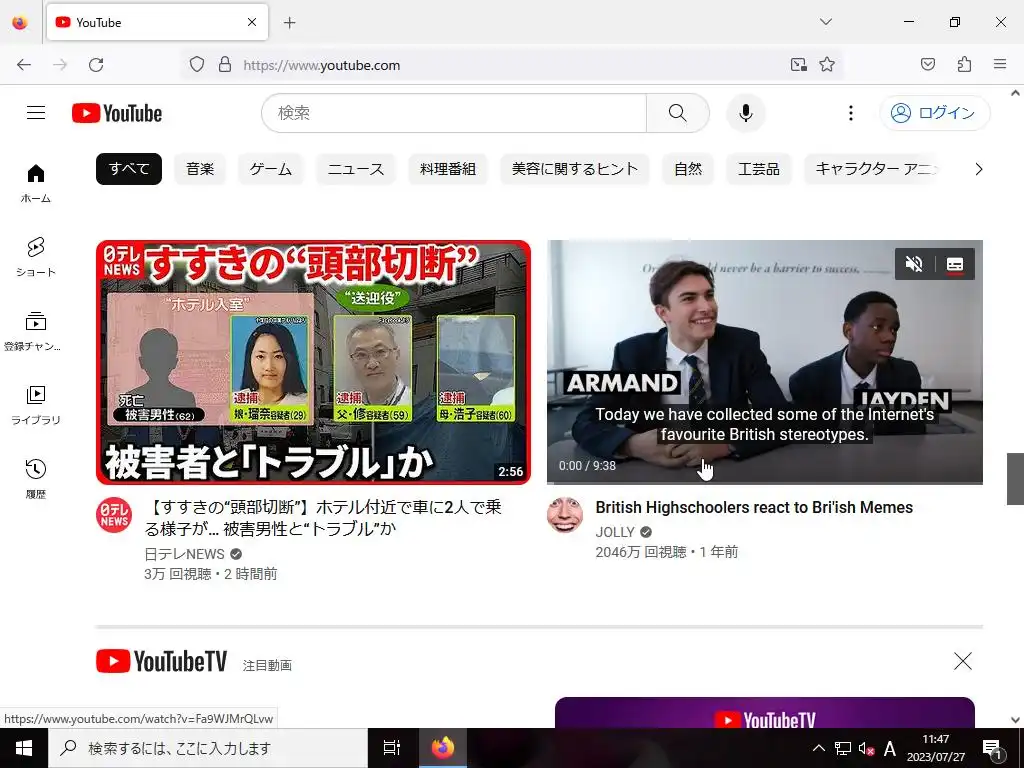Screen dimensions: 1024x768
Task: Toggle subtitles on the video preview
Action: 955,264
